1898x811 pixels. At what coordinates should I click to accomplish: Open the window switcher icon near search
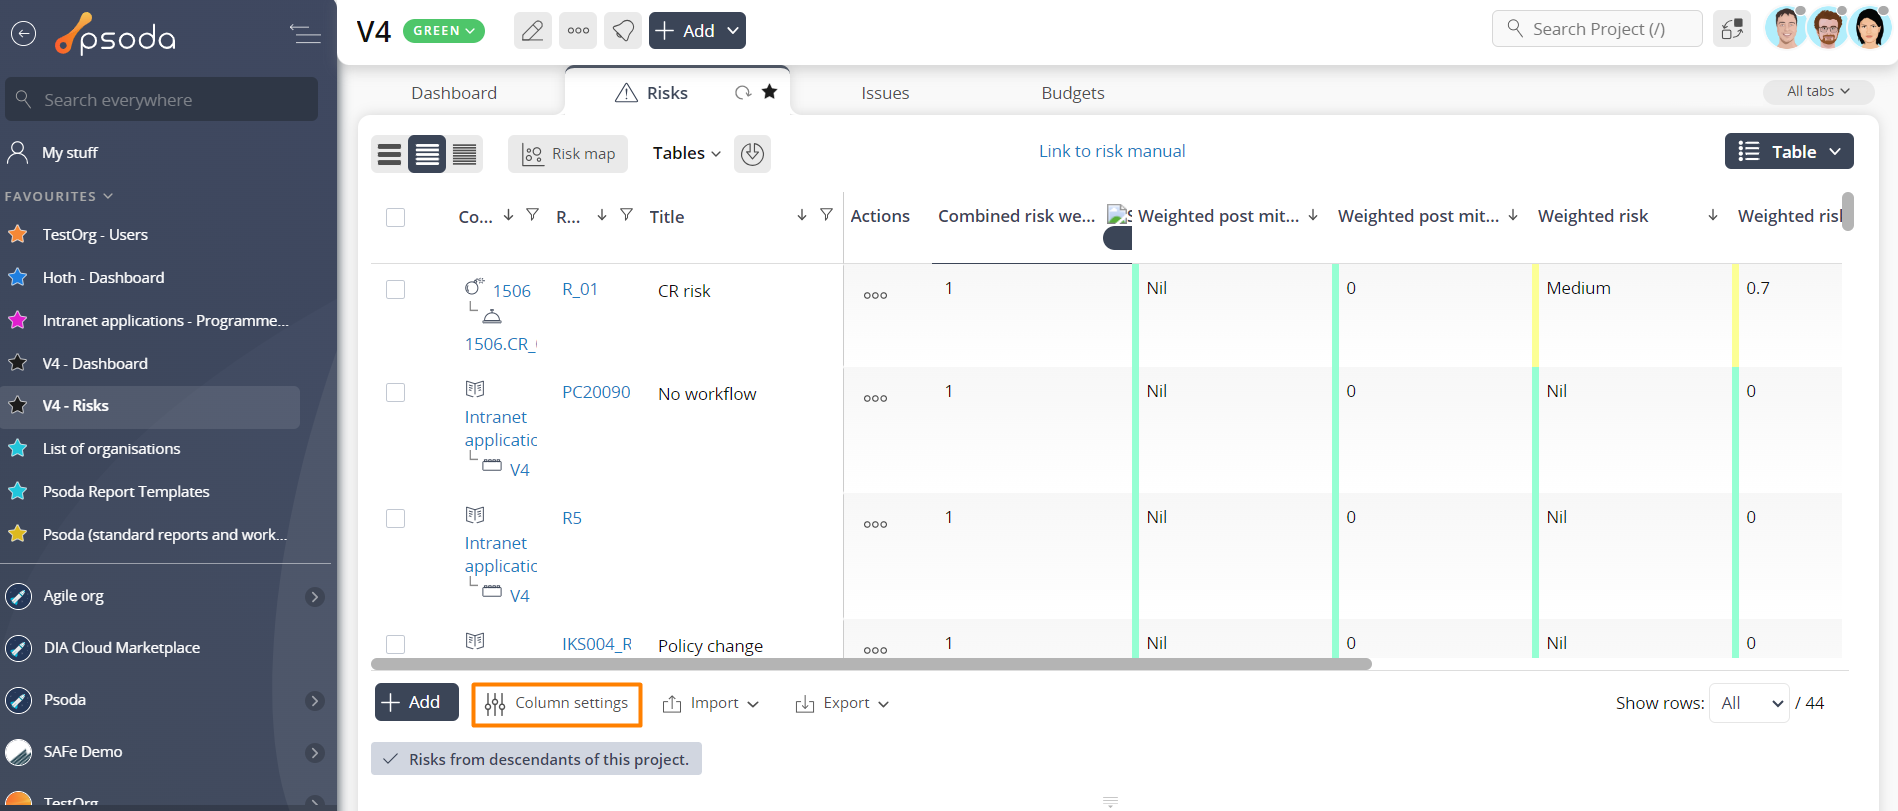pos(1732,29)
